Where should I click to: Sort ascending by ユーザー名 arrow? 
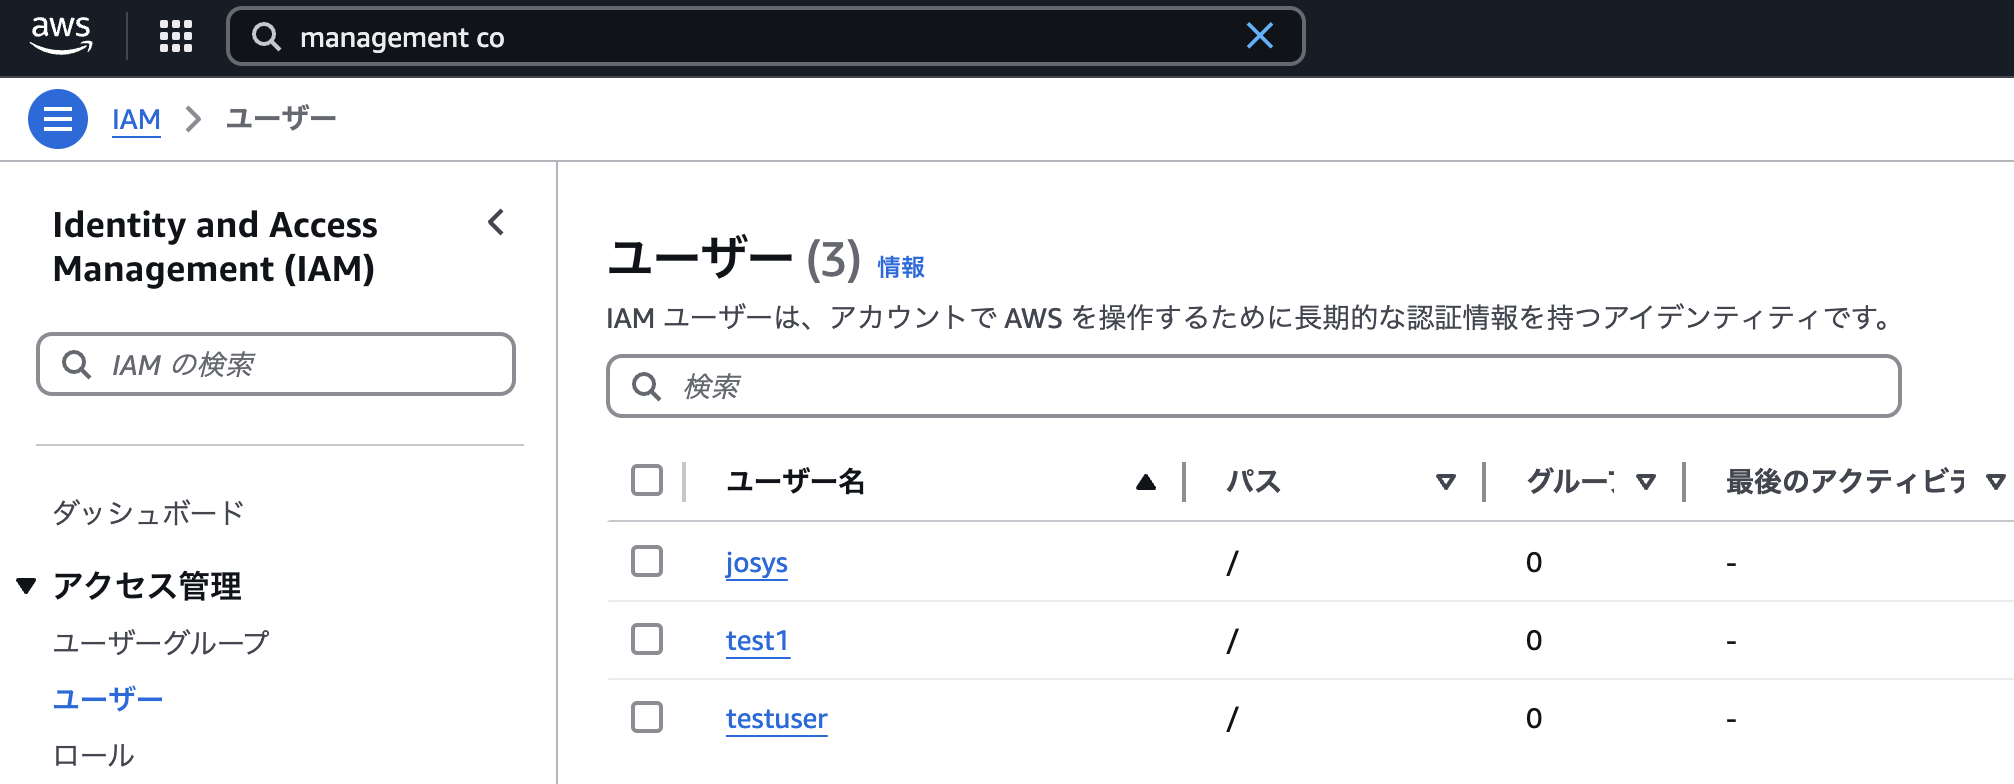1146,482
